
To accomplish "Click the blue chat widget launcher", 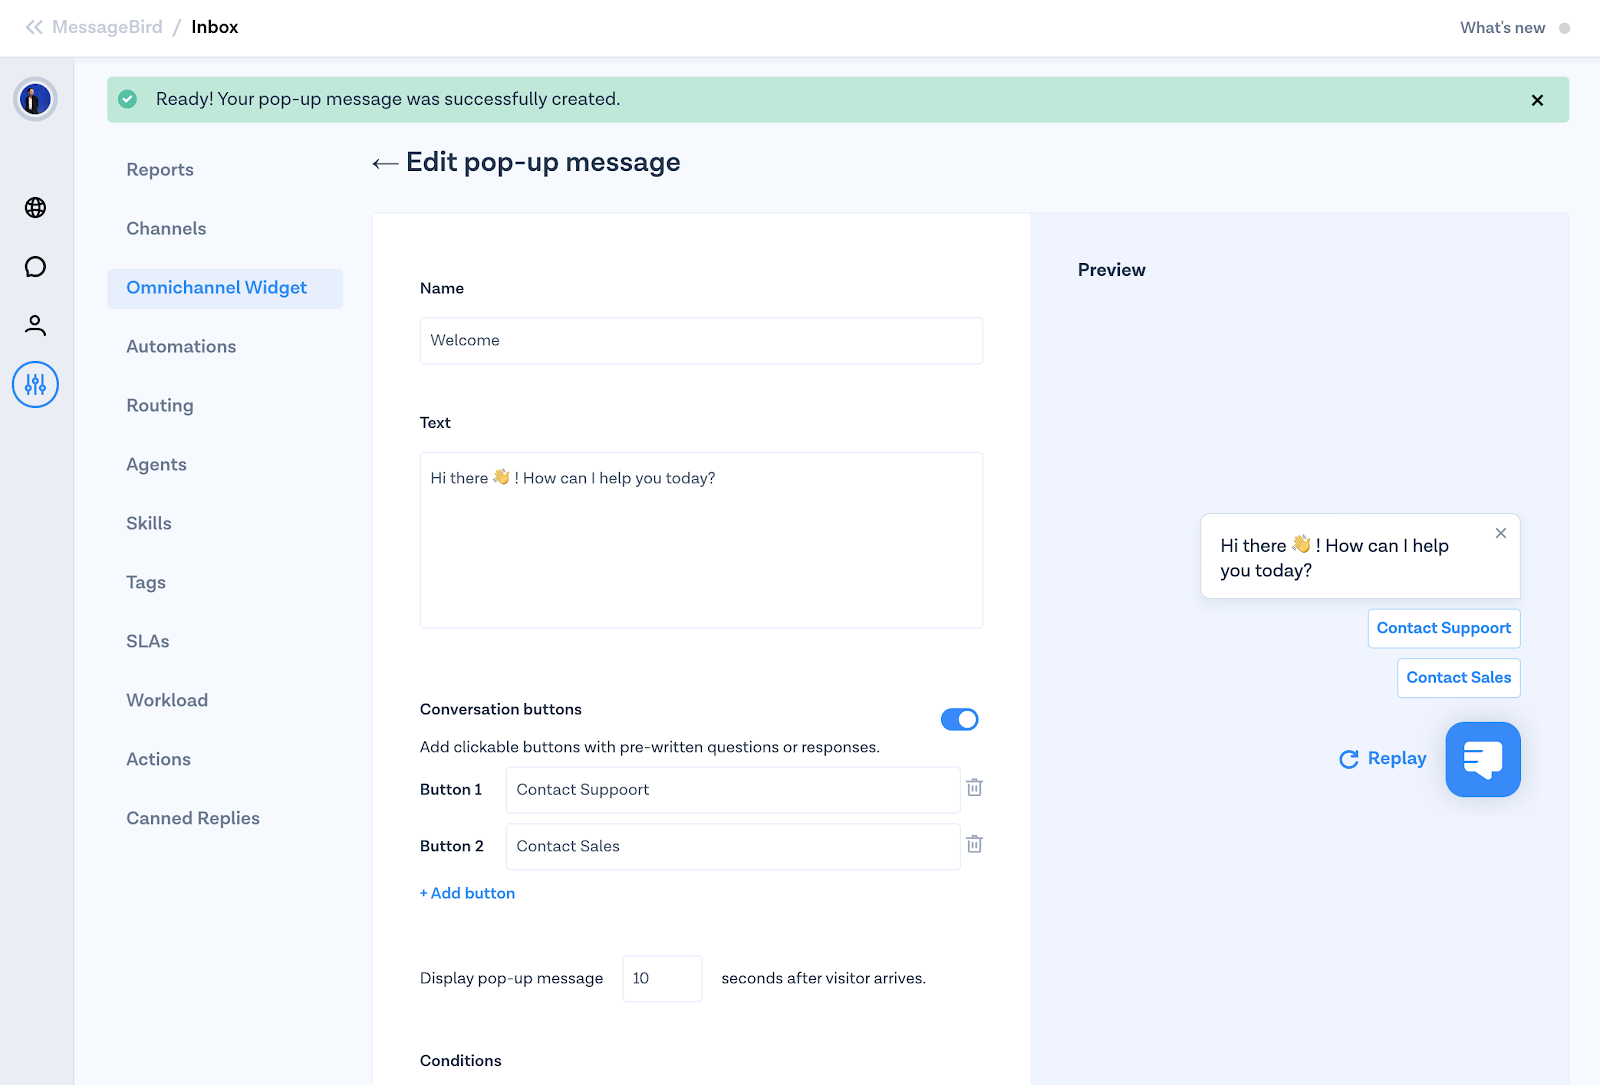I will 1482,760.
